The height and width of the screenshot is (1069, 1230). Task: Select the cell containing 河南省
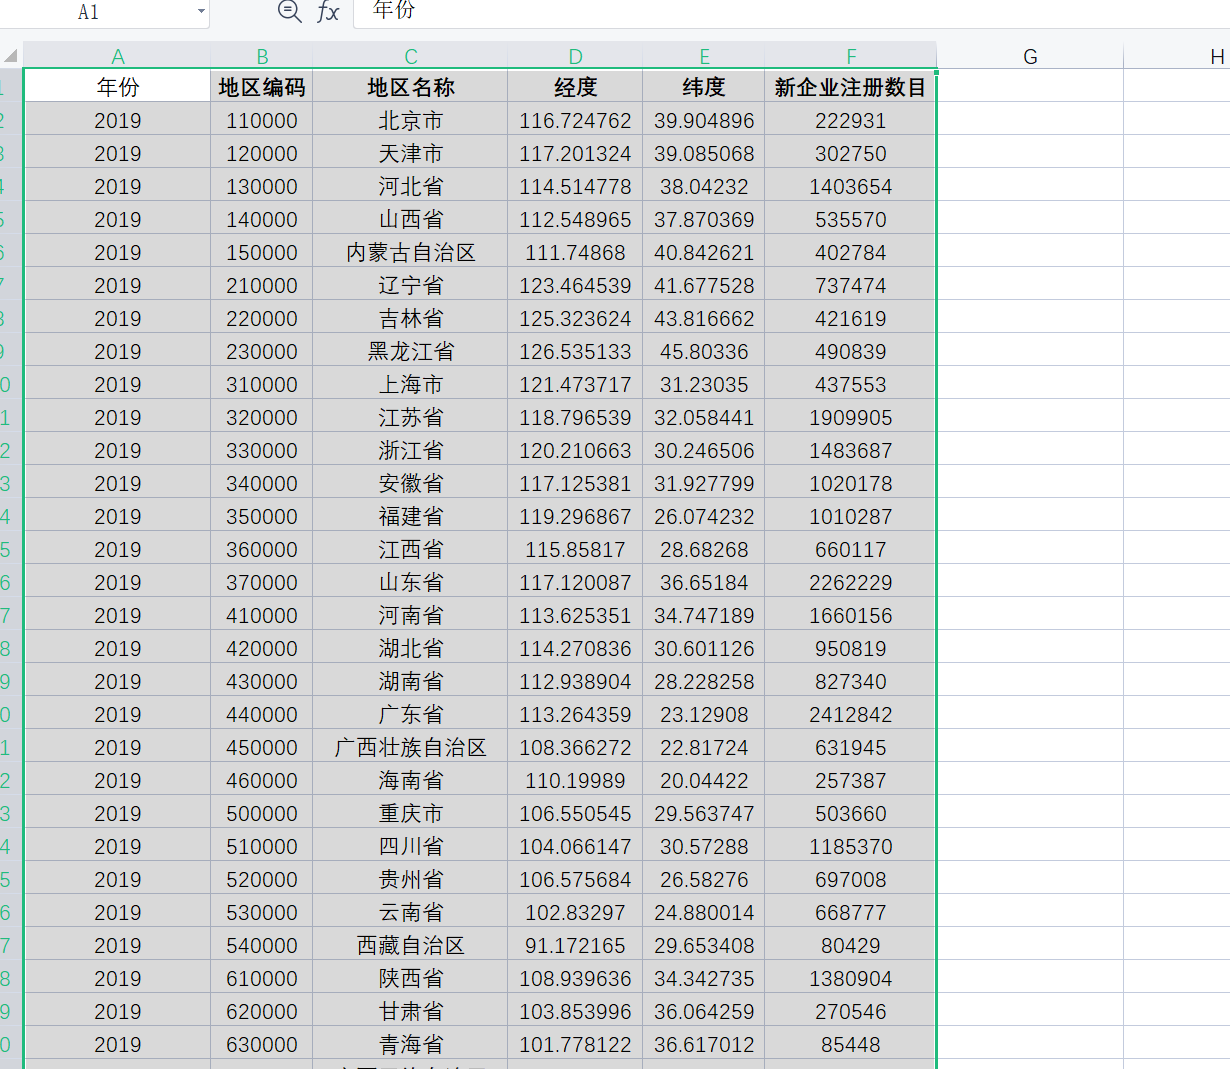click(411, 615)
